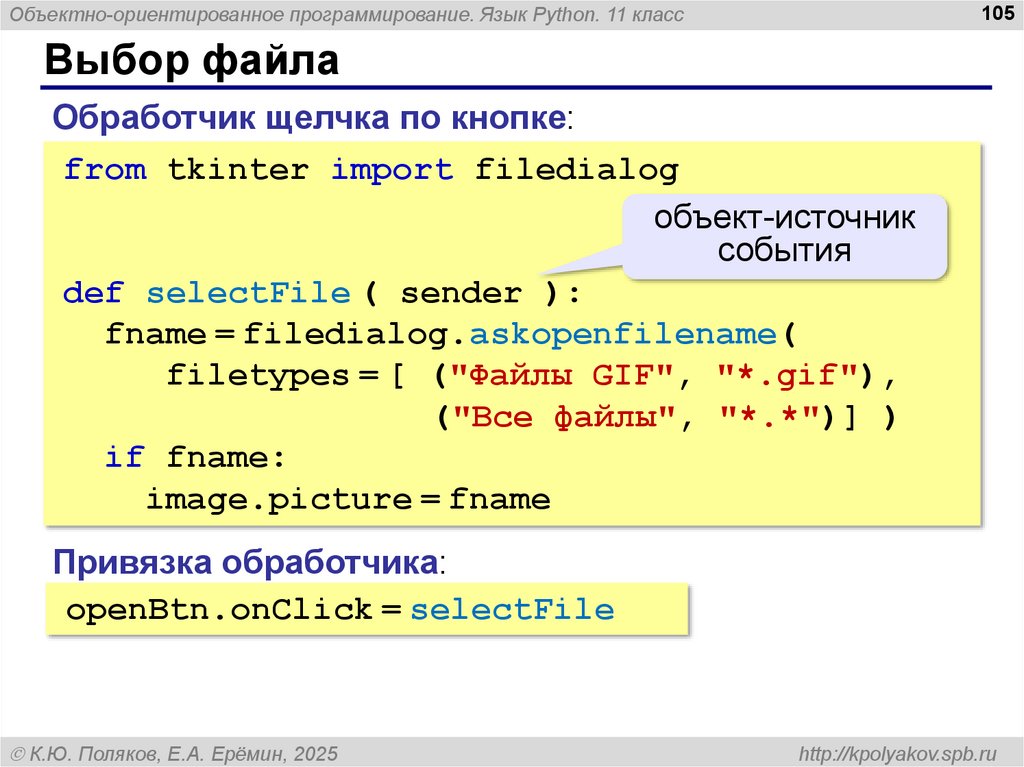Click the heading "Обработчик щелчка по кнопке"
This screenshot has width=1024, height=767.
point(311,117)
